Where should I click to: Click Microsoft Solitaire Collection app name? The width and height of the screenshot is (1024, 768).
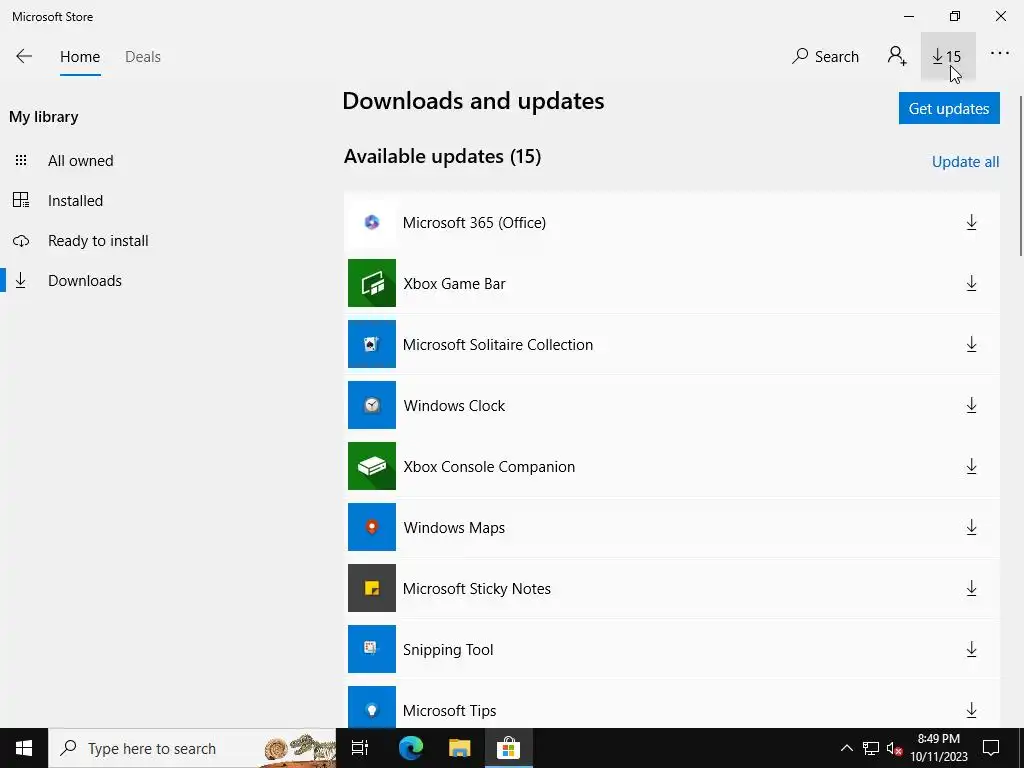point(498,345)
